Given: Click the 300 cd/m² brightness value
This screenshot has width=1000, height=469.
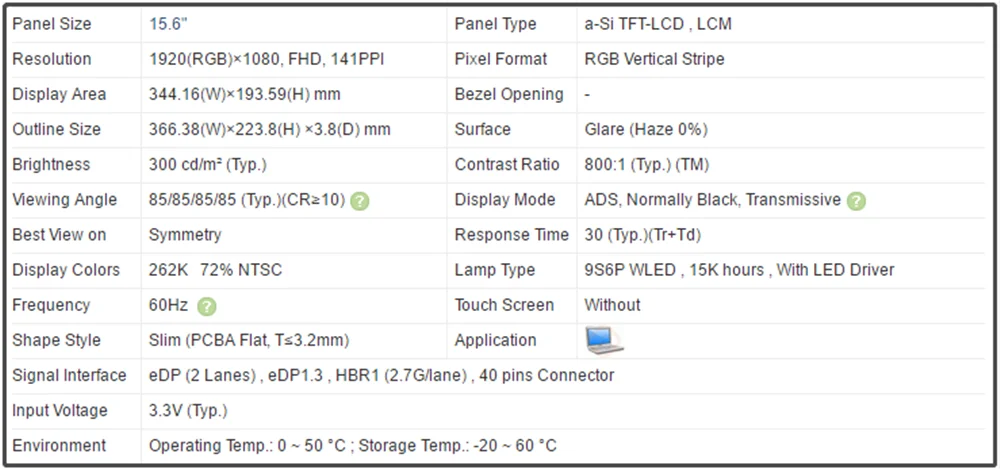Looking at the screenshot, I should 207,164.
